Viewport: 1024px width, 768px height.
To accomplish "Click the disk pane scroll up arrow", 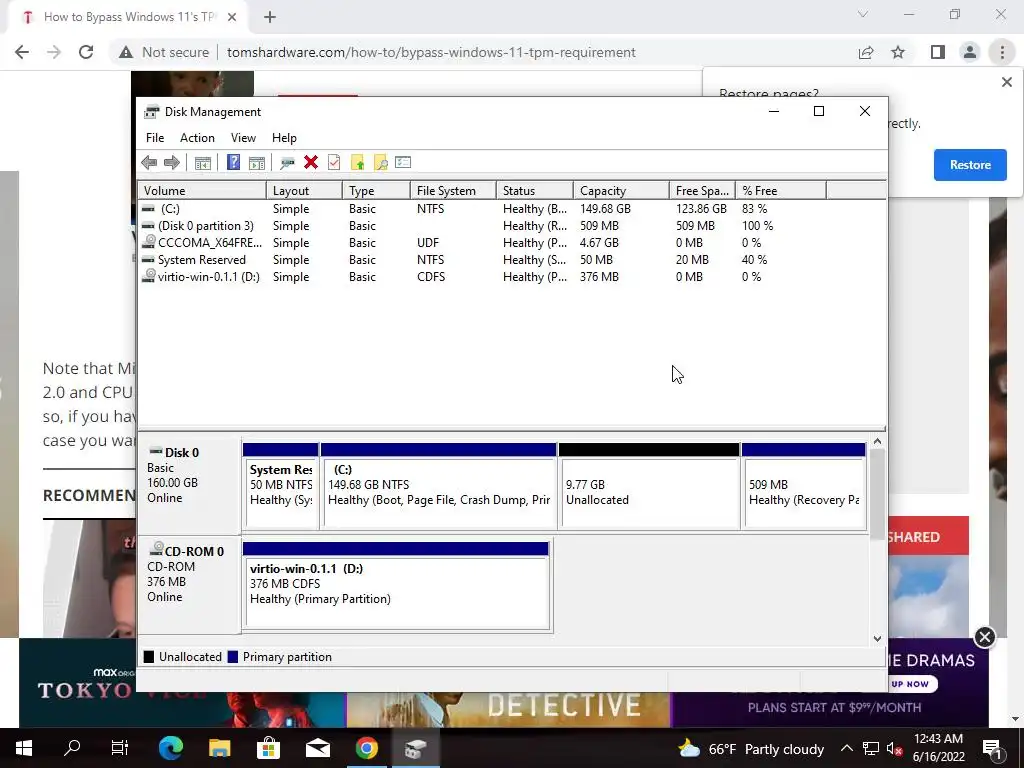I will tap(877, 442).
